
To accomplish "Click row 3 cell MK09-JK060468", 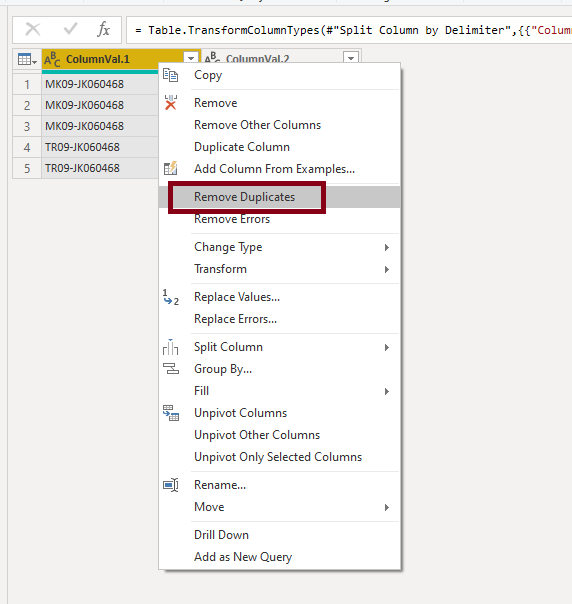I will click(100, 126).
